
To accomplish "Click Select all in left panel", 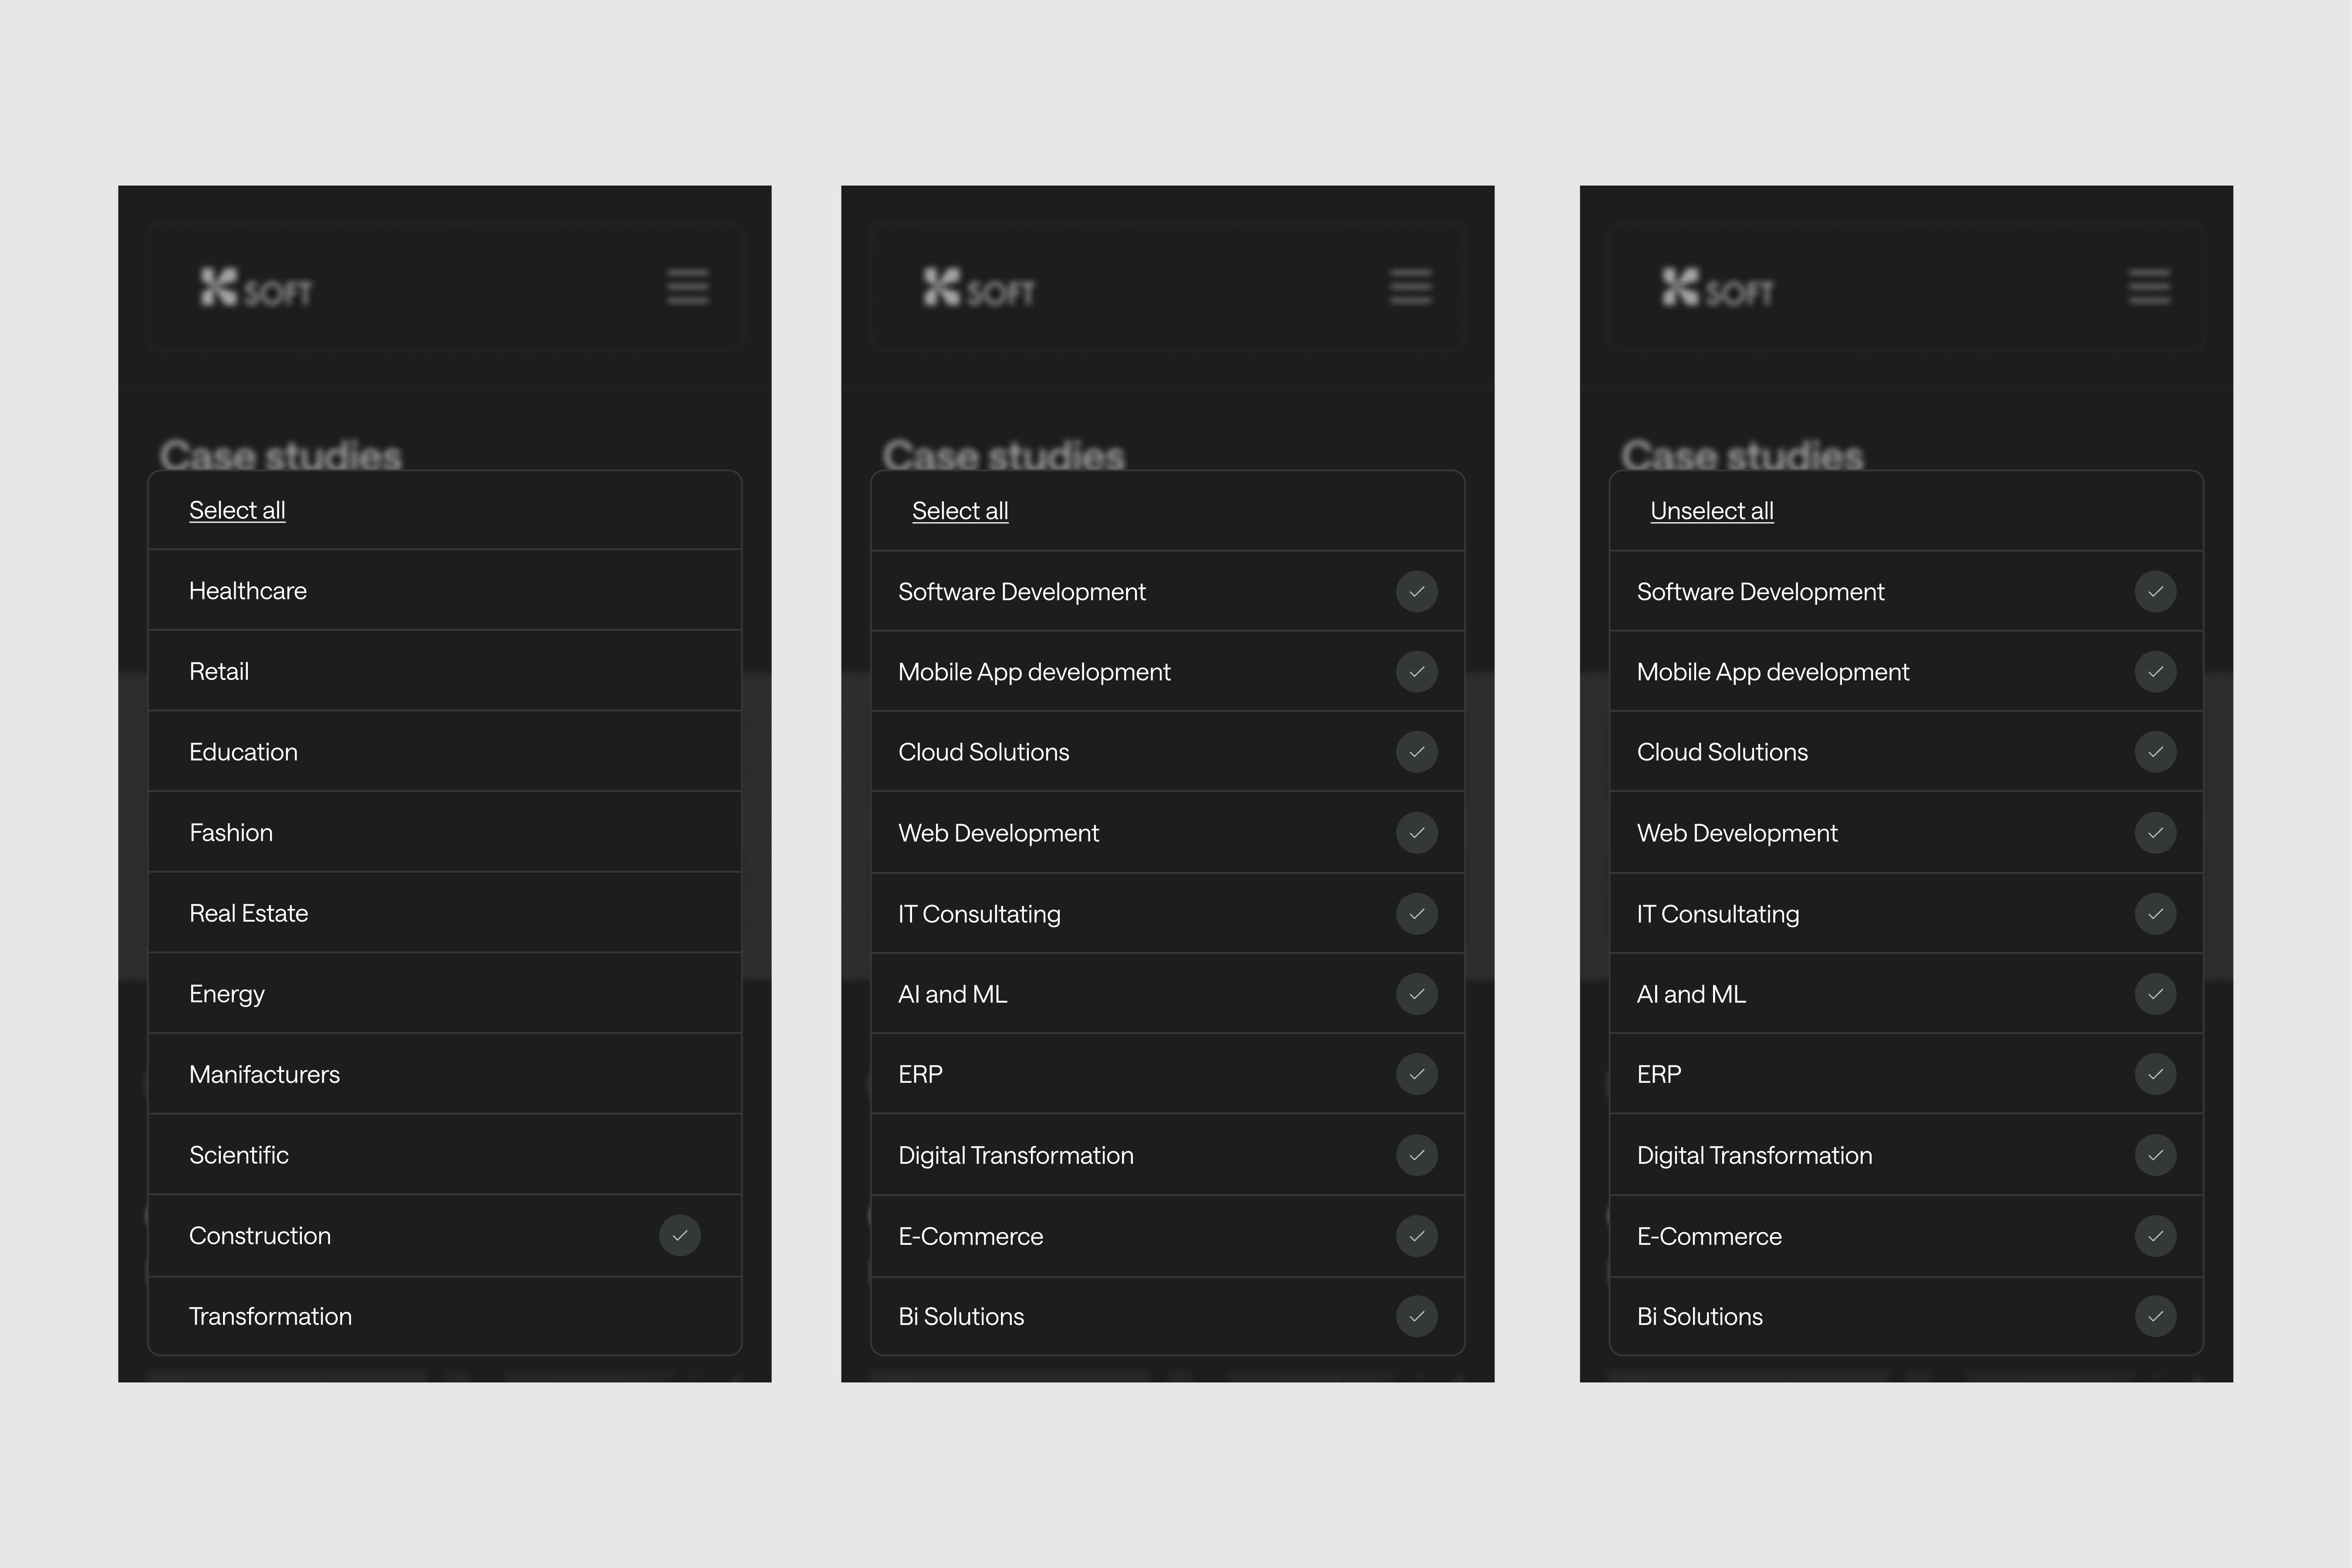I will [x=237, y=510].
